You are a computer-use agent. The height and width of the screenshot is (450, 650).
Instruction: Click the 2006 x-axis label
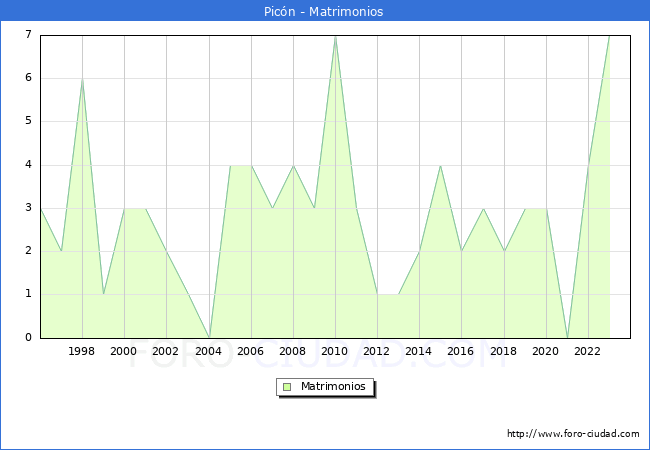250,351
